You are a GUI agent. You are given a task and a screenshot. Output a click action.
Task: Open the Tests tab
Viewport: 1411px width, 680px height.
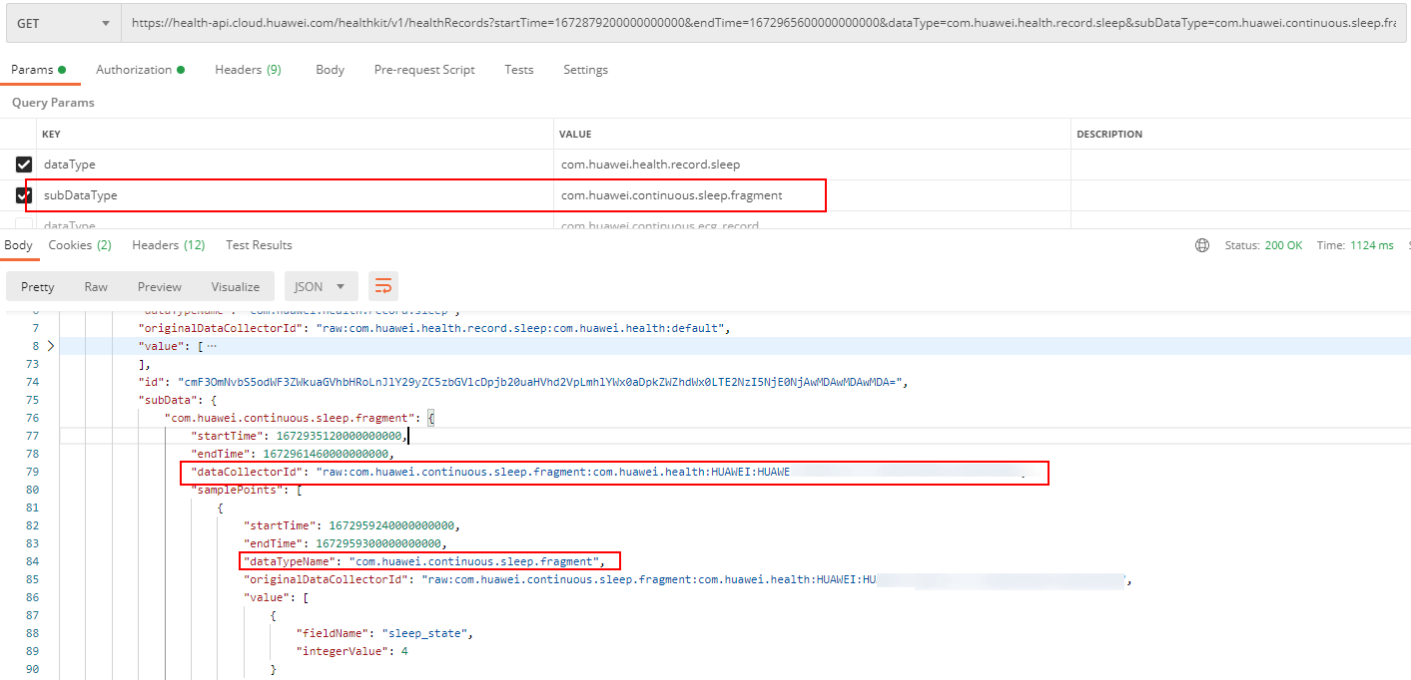coord(519,70)
